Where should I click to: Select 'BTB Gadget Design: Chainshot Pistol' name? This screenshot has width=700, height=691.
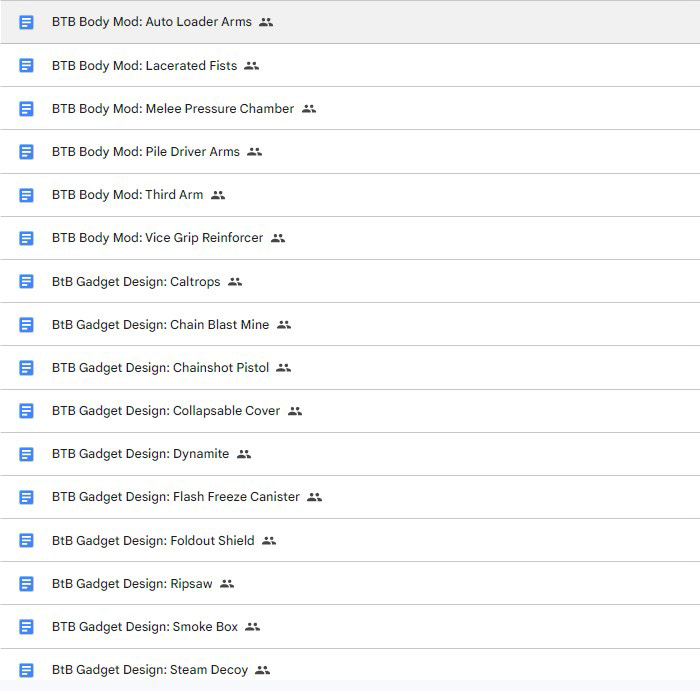[x=161, y=368]
